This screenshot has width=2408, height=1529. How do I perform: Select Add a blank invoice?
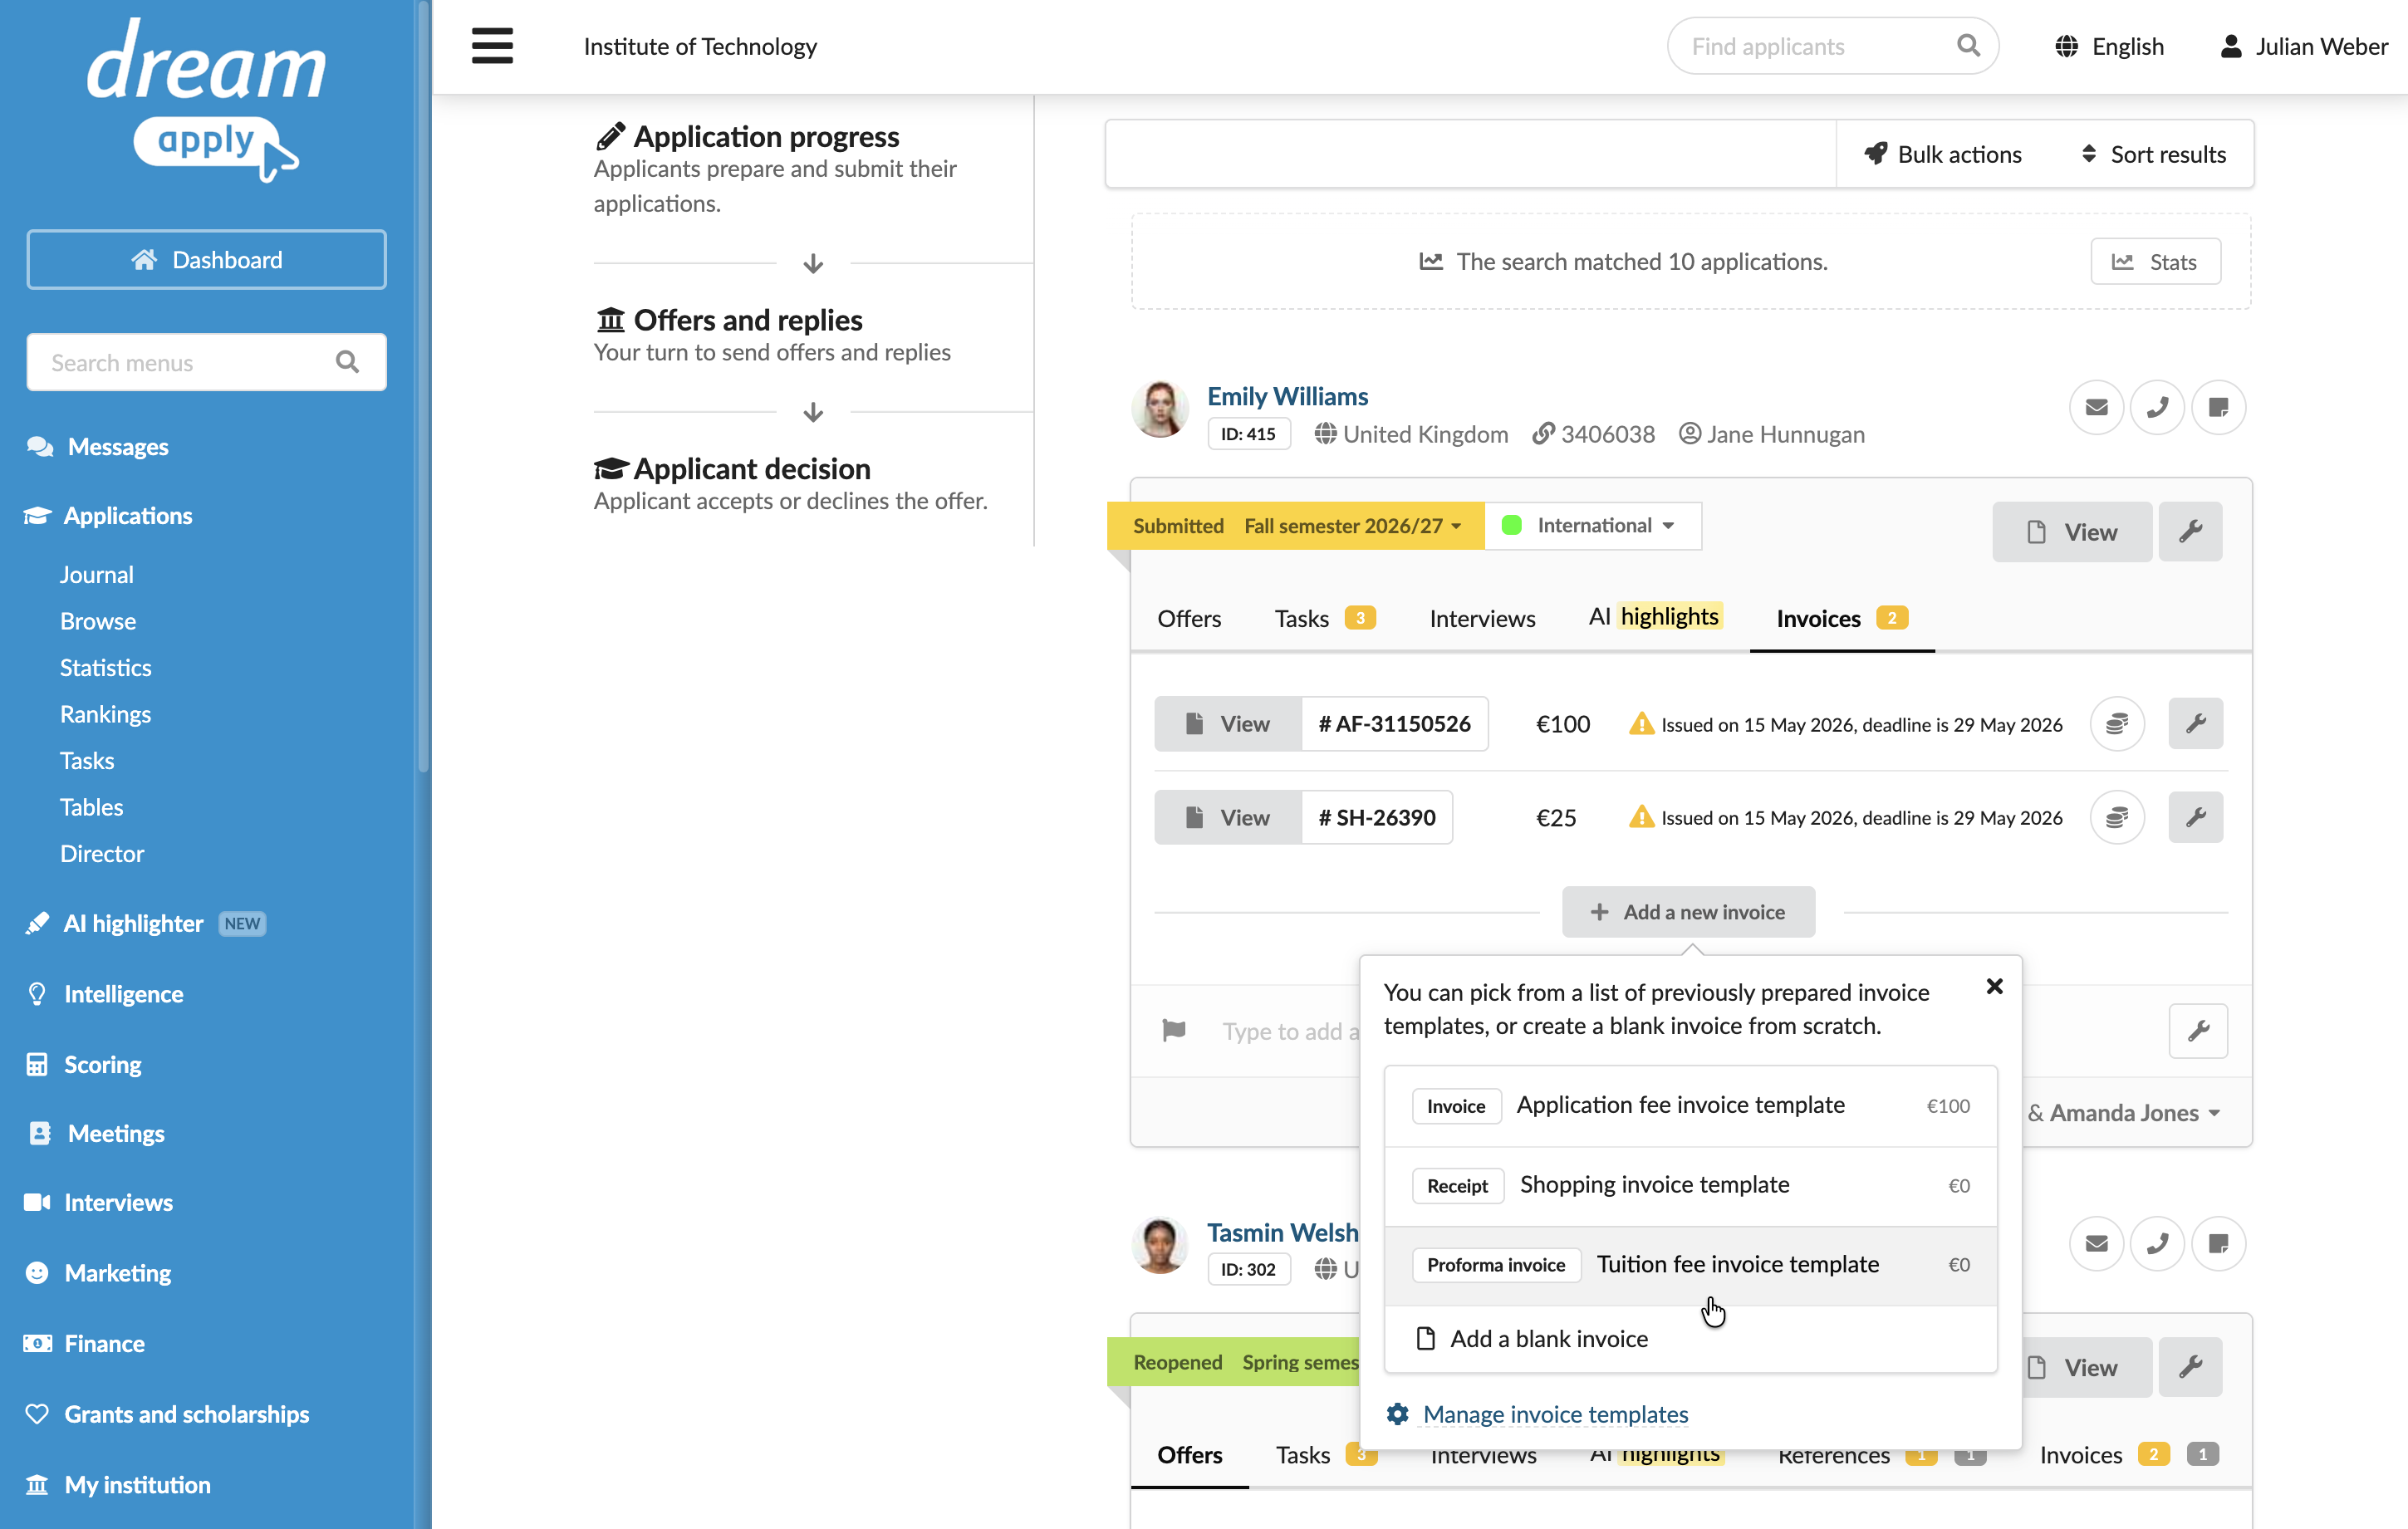pyautogui.click(x=1690, y=1339)
